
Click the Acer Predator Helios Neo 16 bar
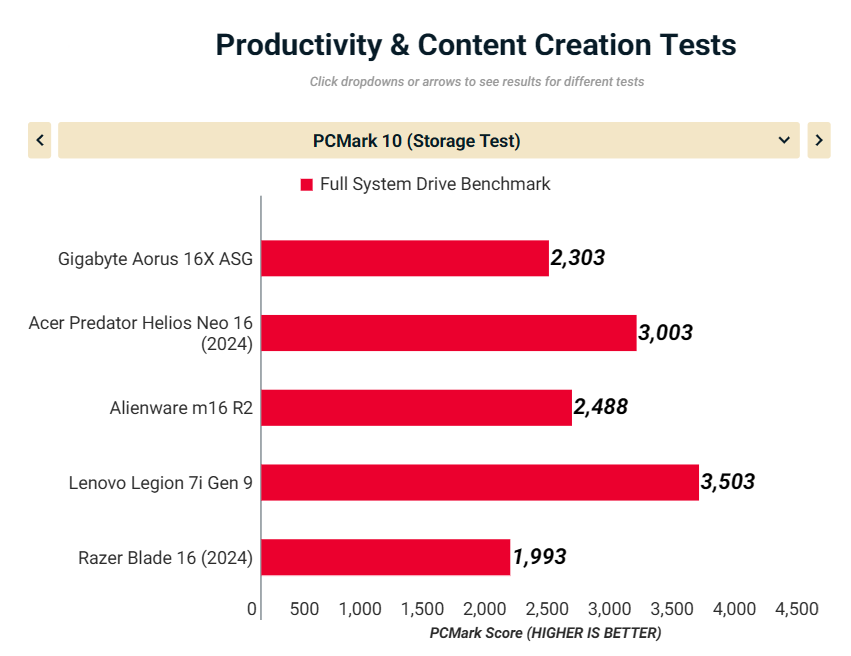[449, 333]
